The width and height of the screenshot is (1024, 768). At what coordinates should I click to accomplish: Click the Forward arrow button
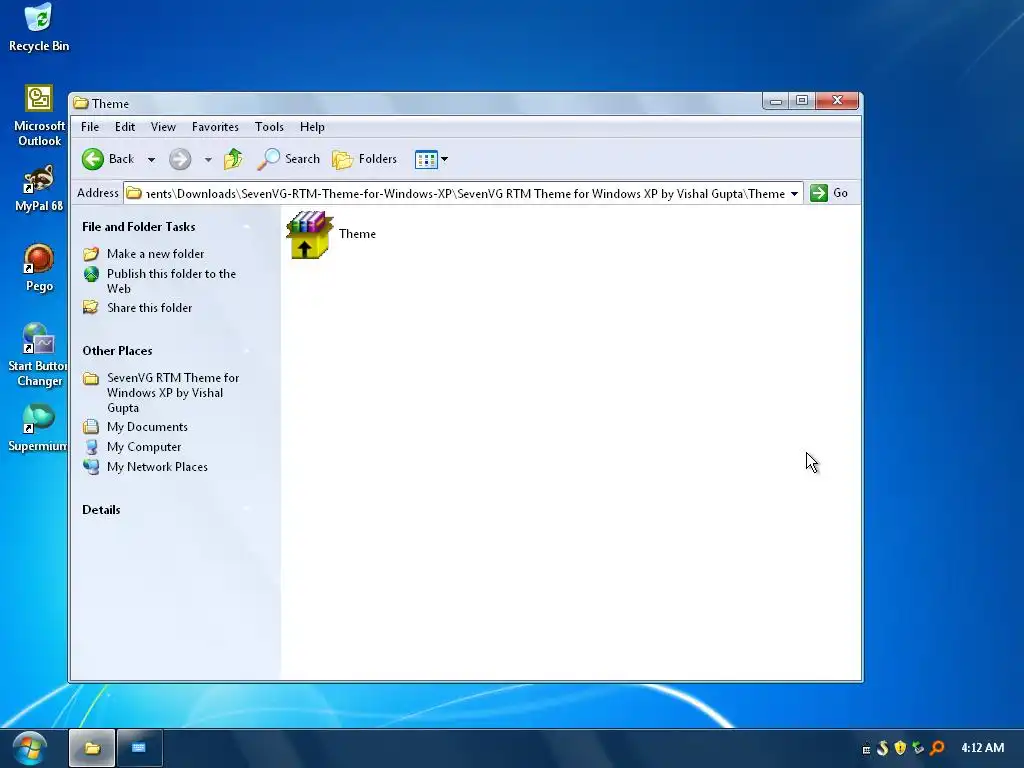click(180, 159)
